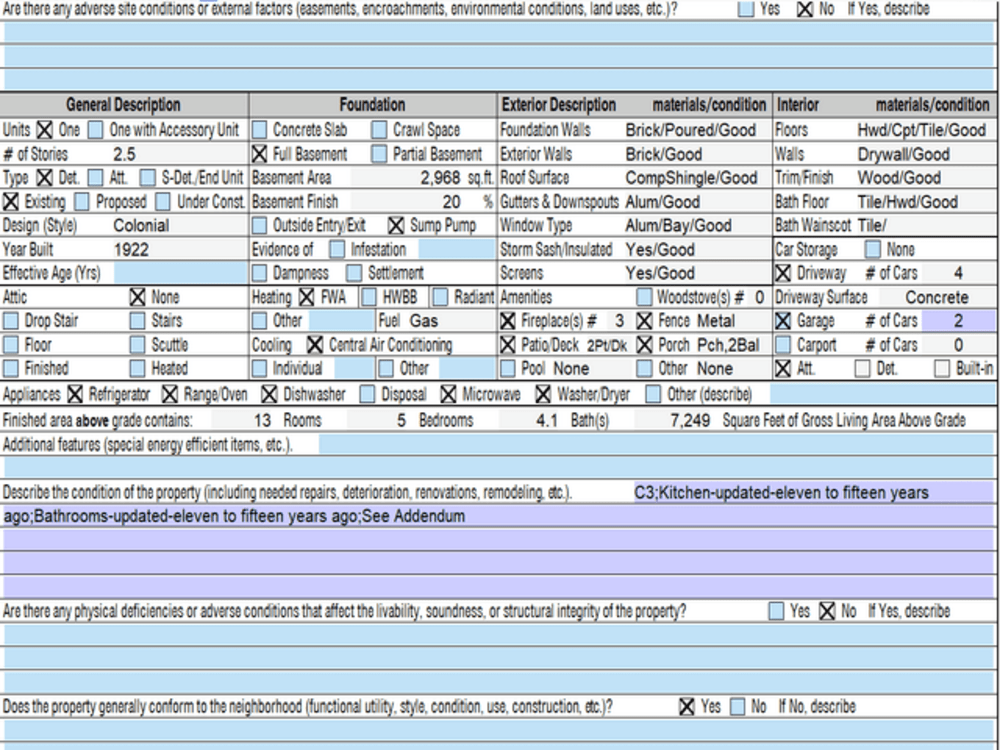1000x750 pixels.
Task: Check the HWBB heating box
Action: tap(369, 297)
